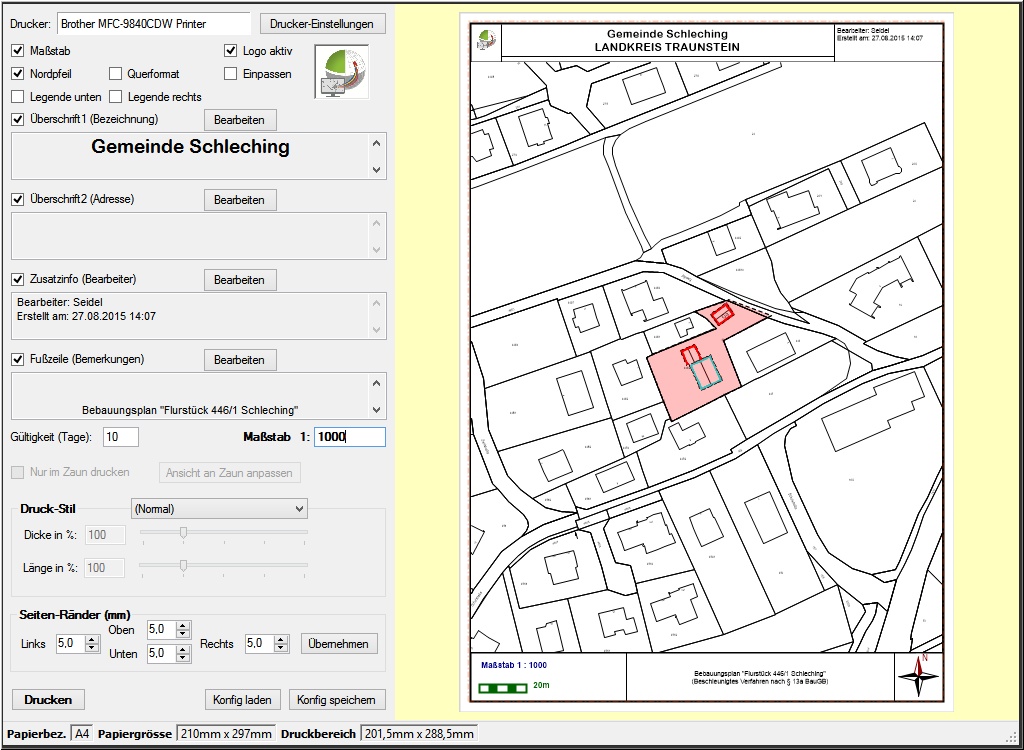Uncheck Fußzeile (Bemerkungen)

[18, 359]
